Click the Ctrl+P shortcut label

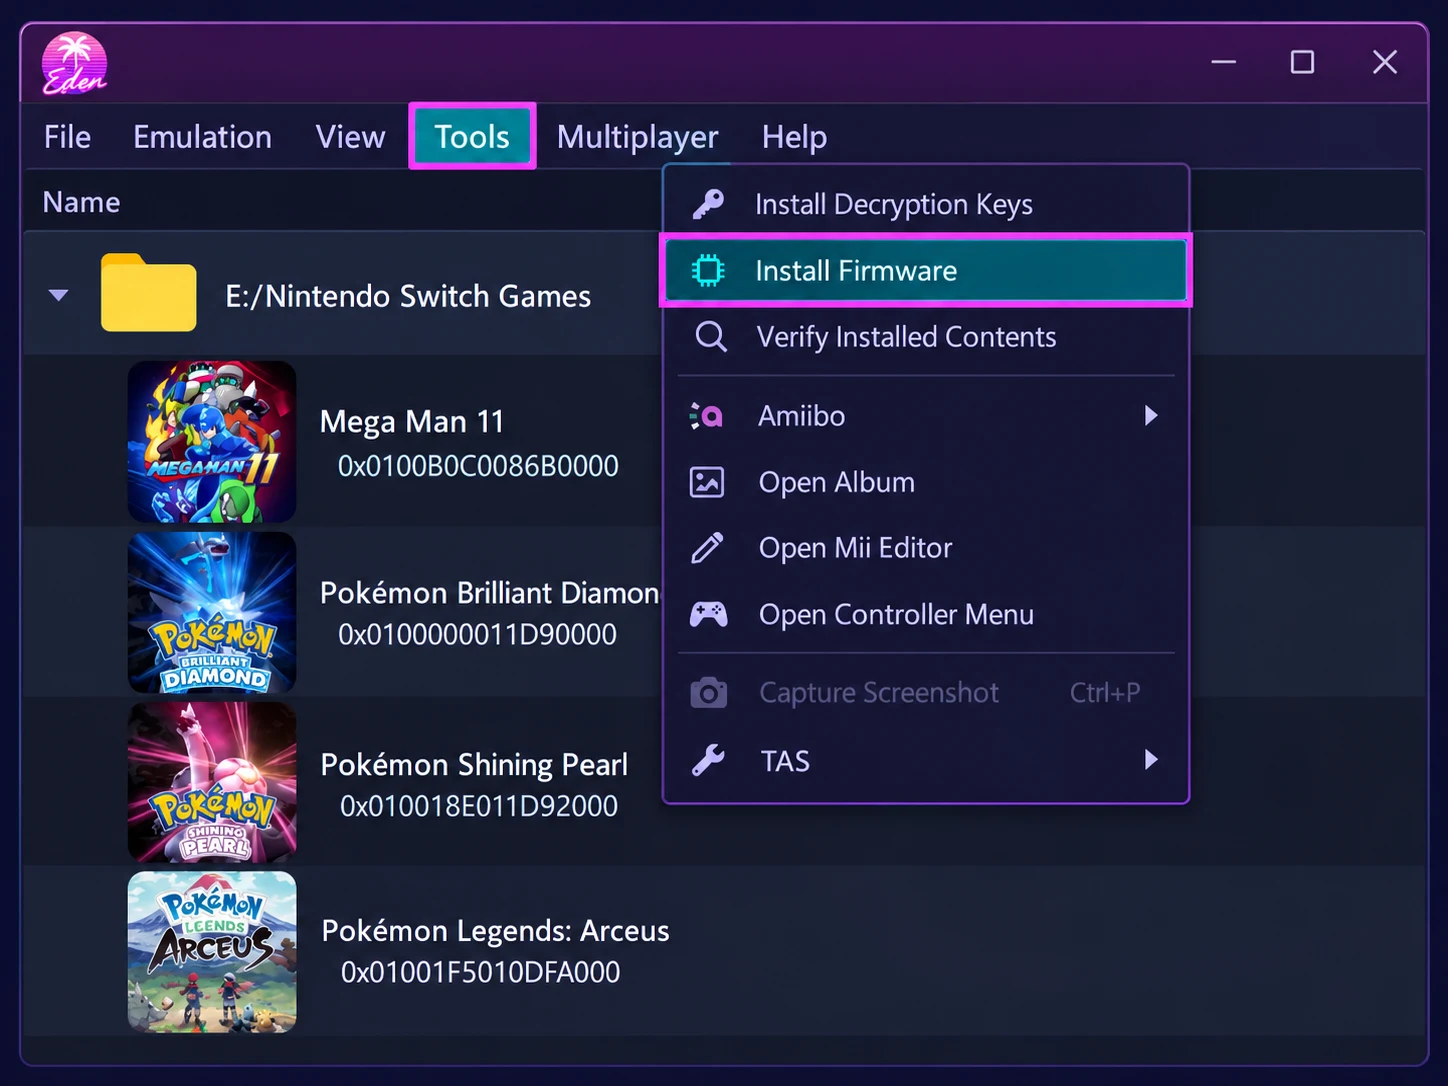coord(1105,692)
